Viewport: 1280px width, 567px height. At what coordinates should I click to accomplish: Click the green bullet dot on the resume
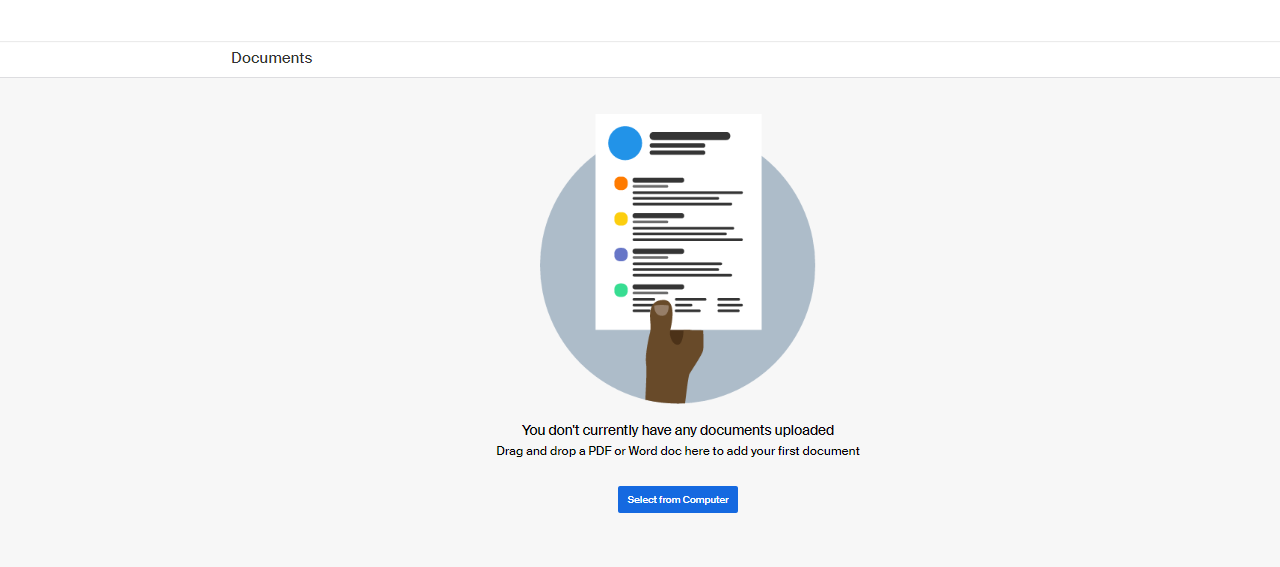[621, 290]
